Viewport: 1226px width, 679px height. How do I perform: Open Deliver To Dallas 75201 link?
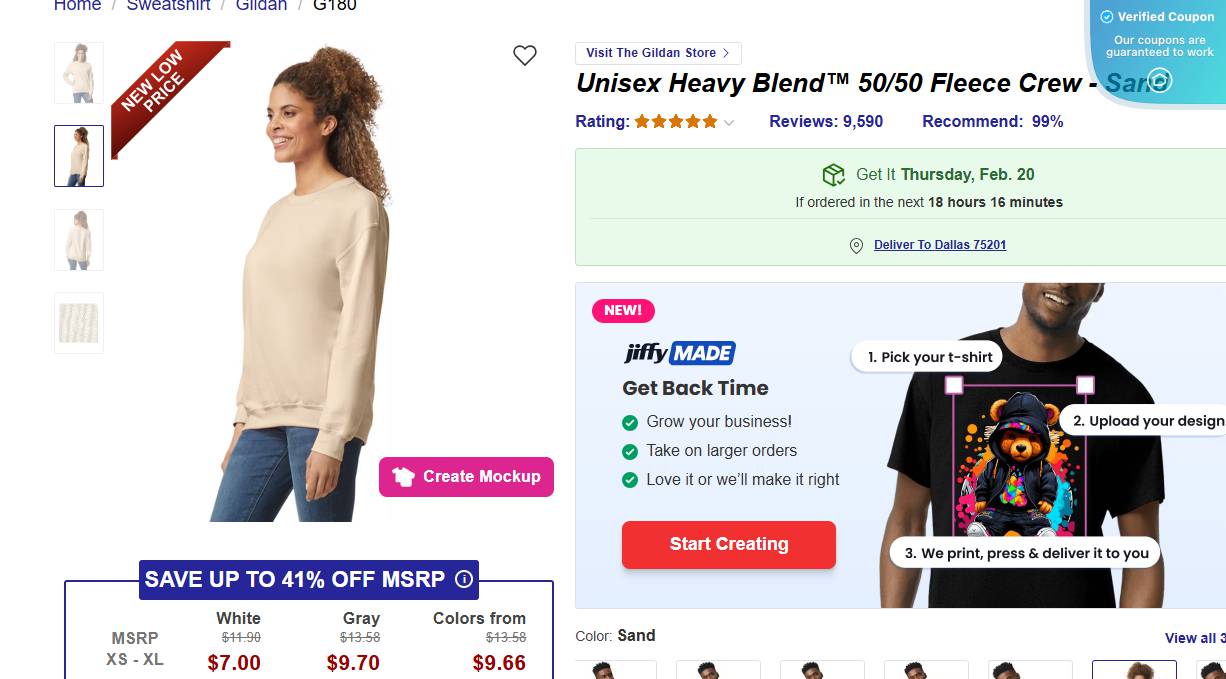coord(939,245)
